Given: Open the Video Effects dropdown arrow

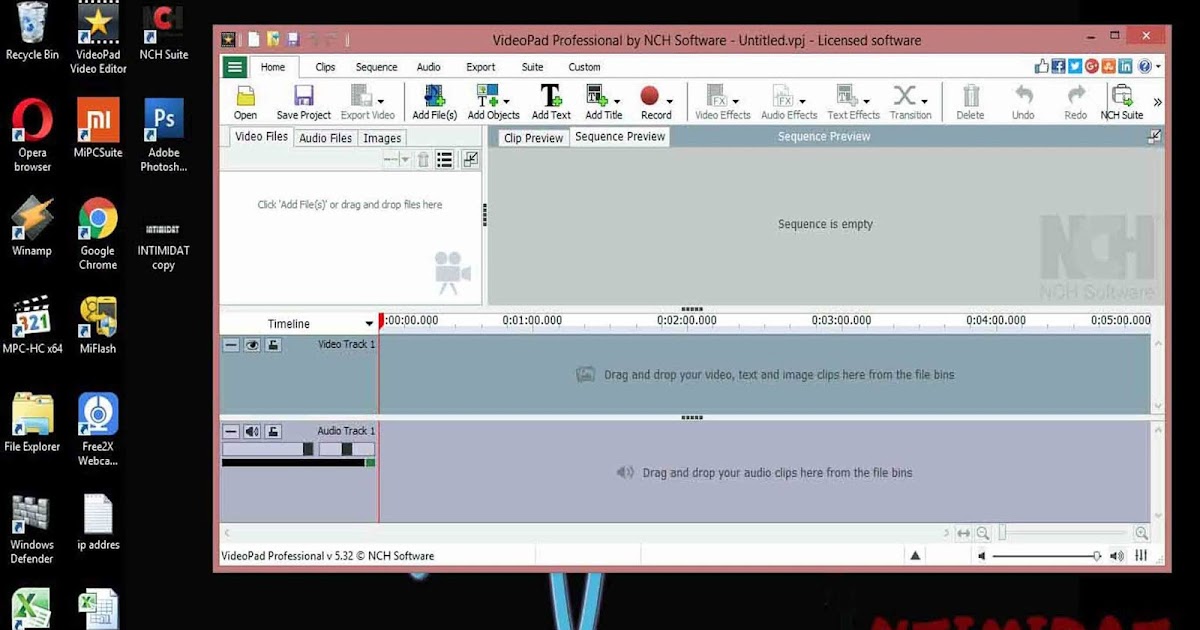Looking at the screenshot, I should point(735,101).
